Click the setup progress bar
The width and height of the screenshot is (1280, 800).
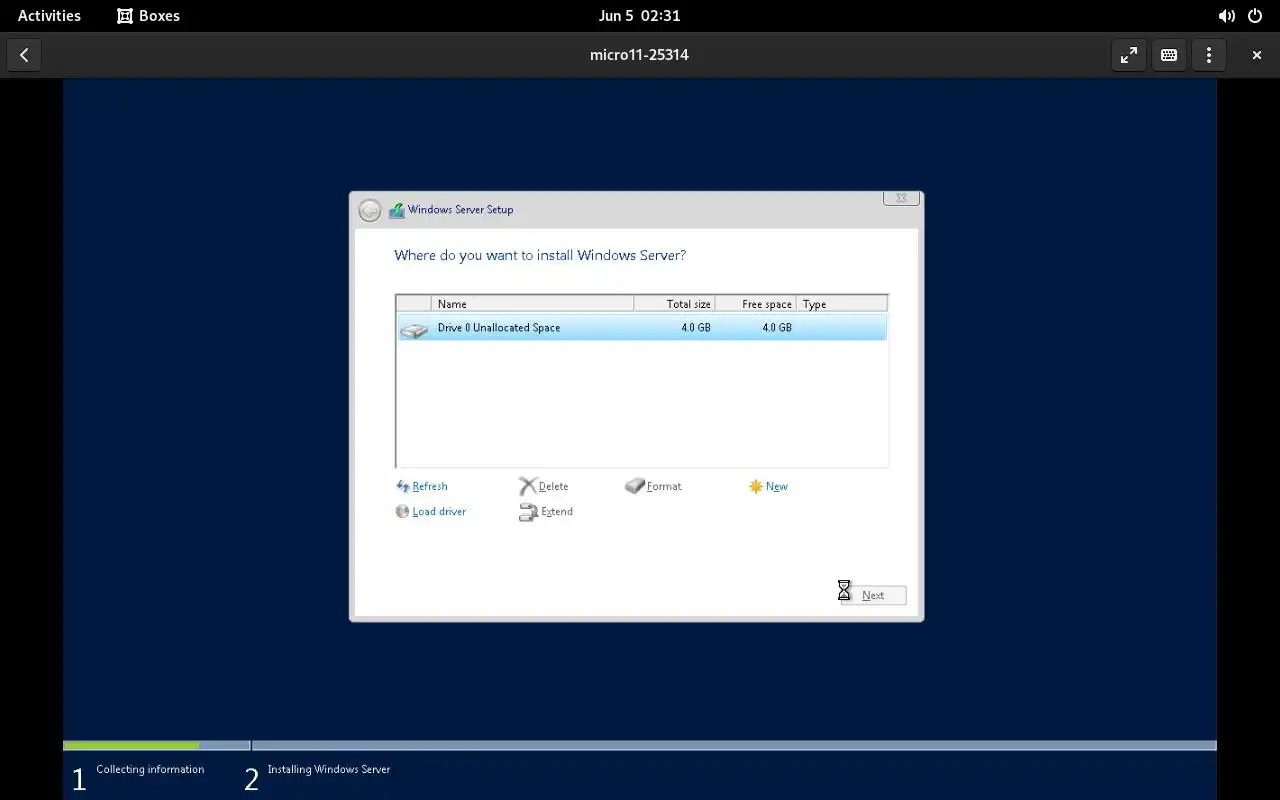[640, 745]
